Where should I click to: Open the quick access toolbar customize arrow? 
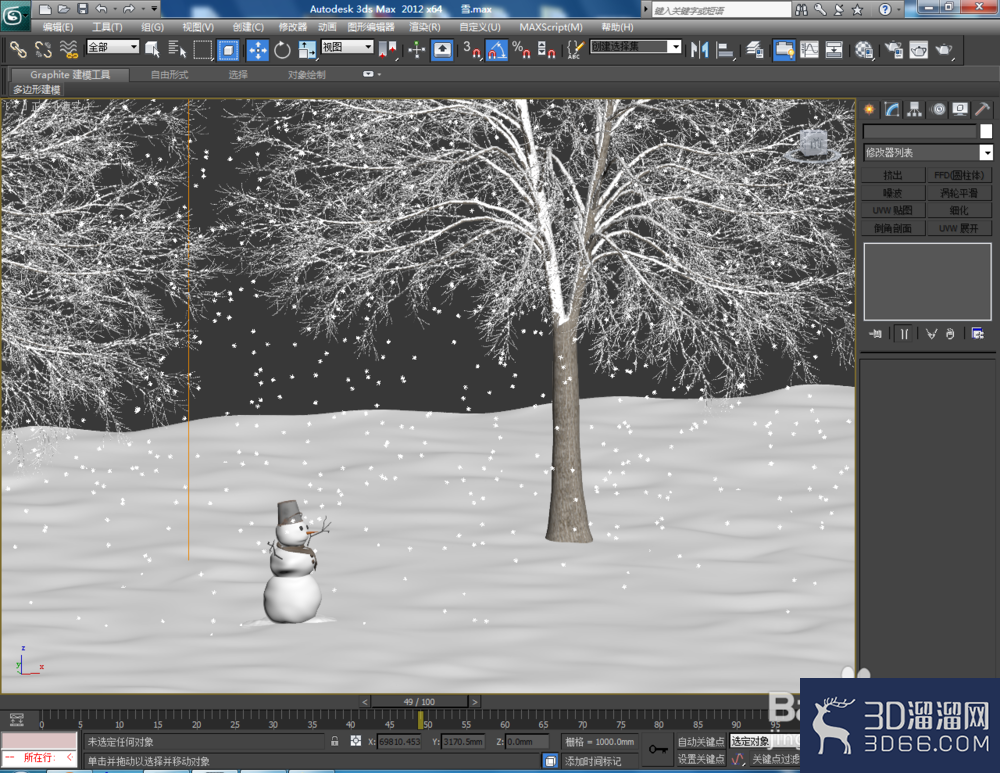(x=154, y=9)
